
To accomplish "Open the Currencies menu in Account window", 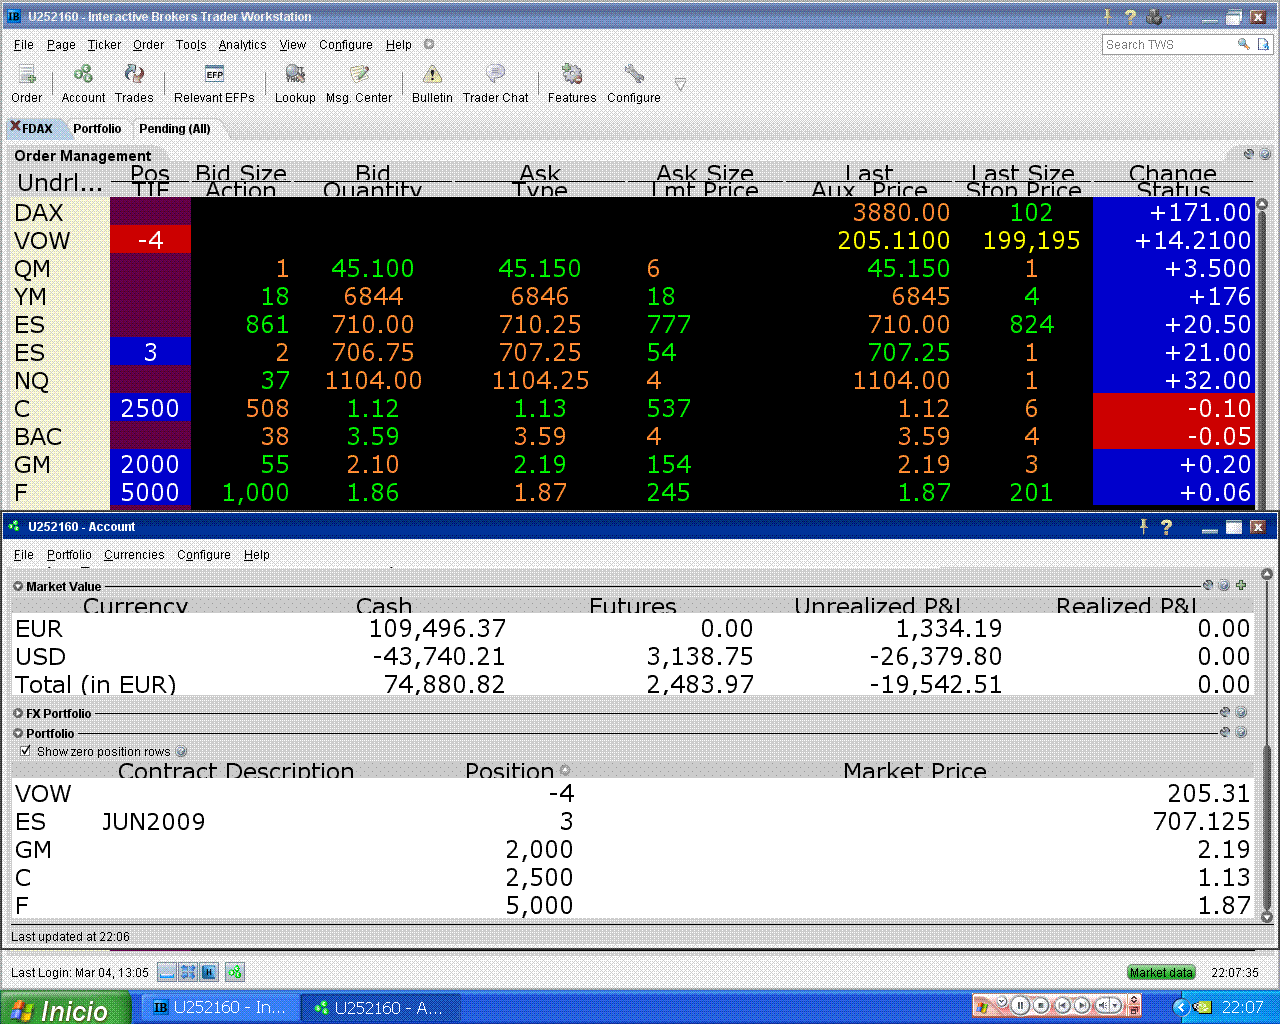I will (134, 555).
